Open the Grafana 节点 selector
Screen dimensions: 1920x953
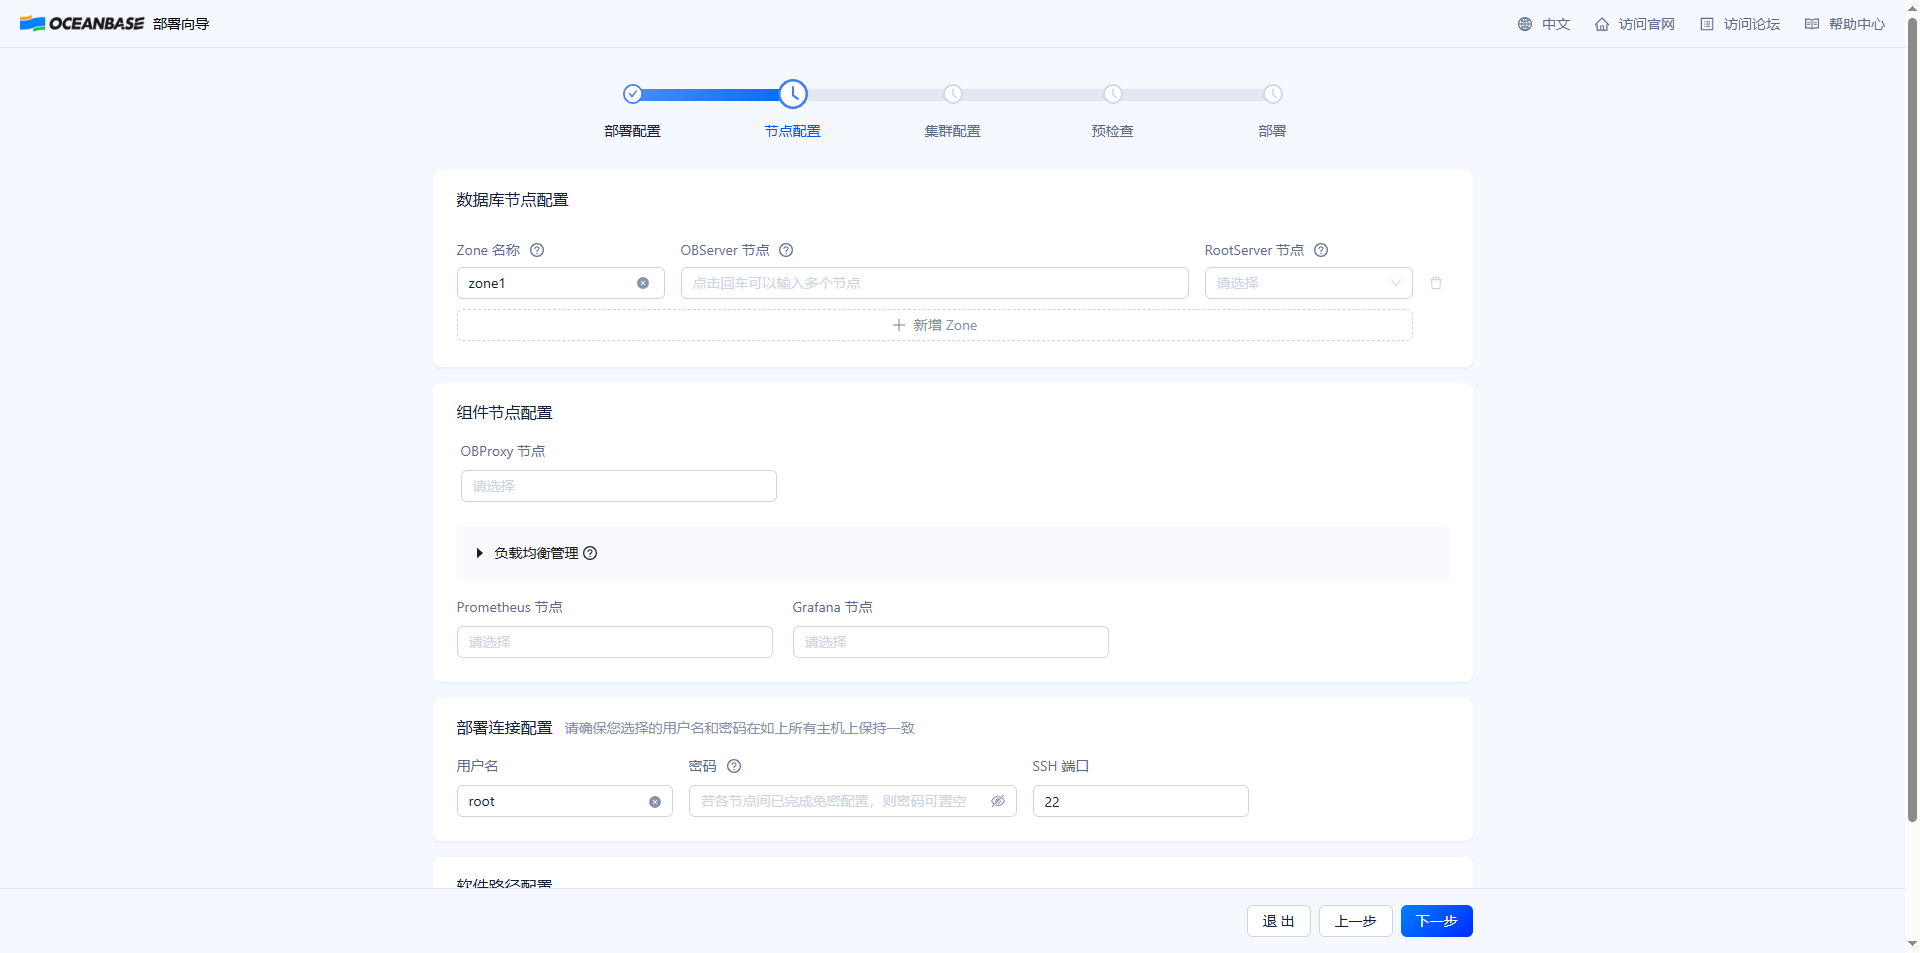tap(951, 642)
